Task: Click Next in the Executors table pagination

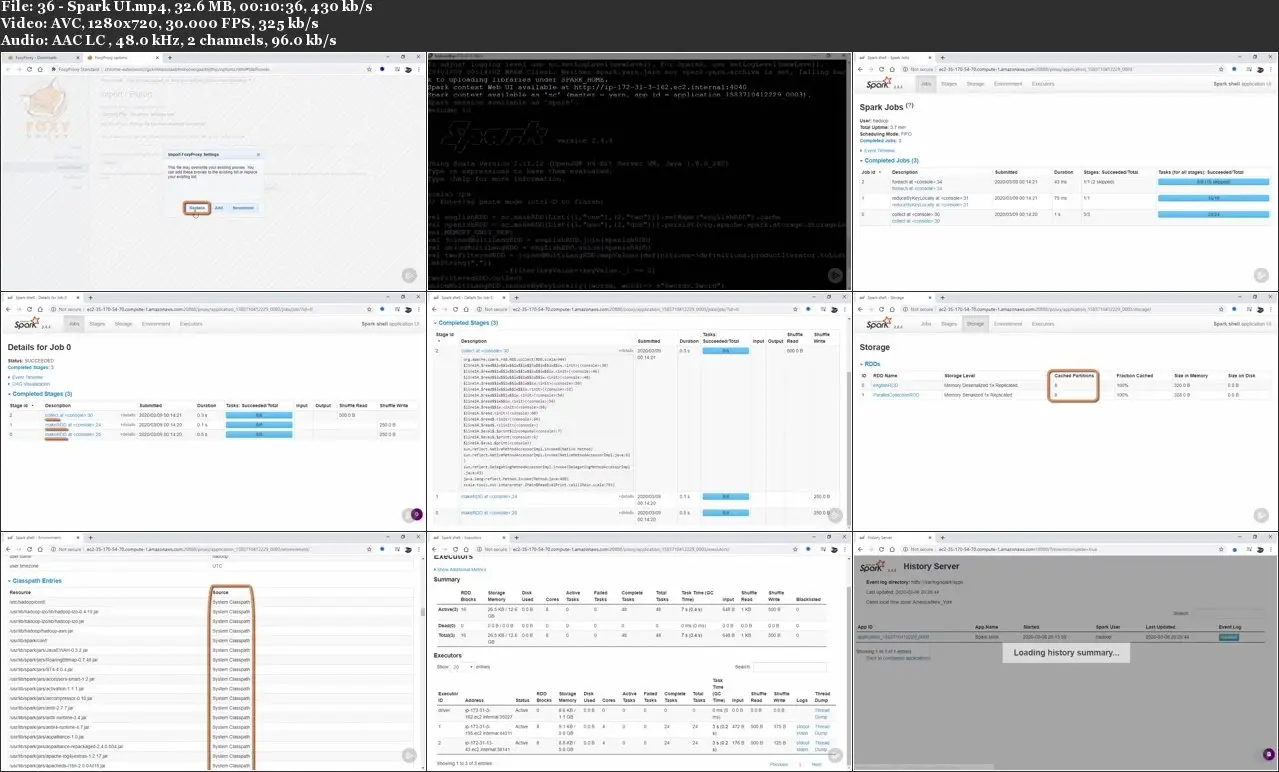Action: point(816,764)
